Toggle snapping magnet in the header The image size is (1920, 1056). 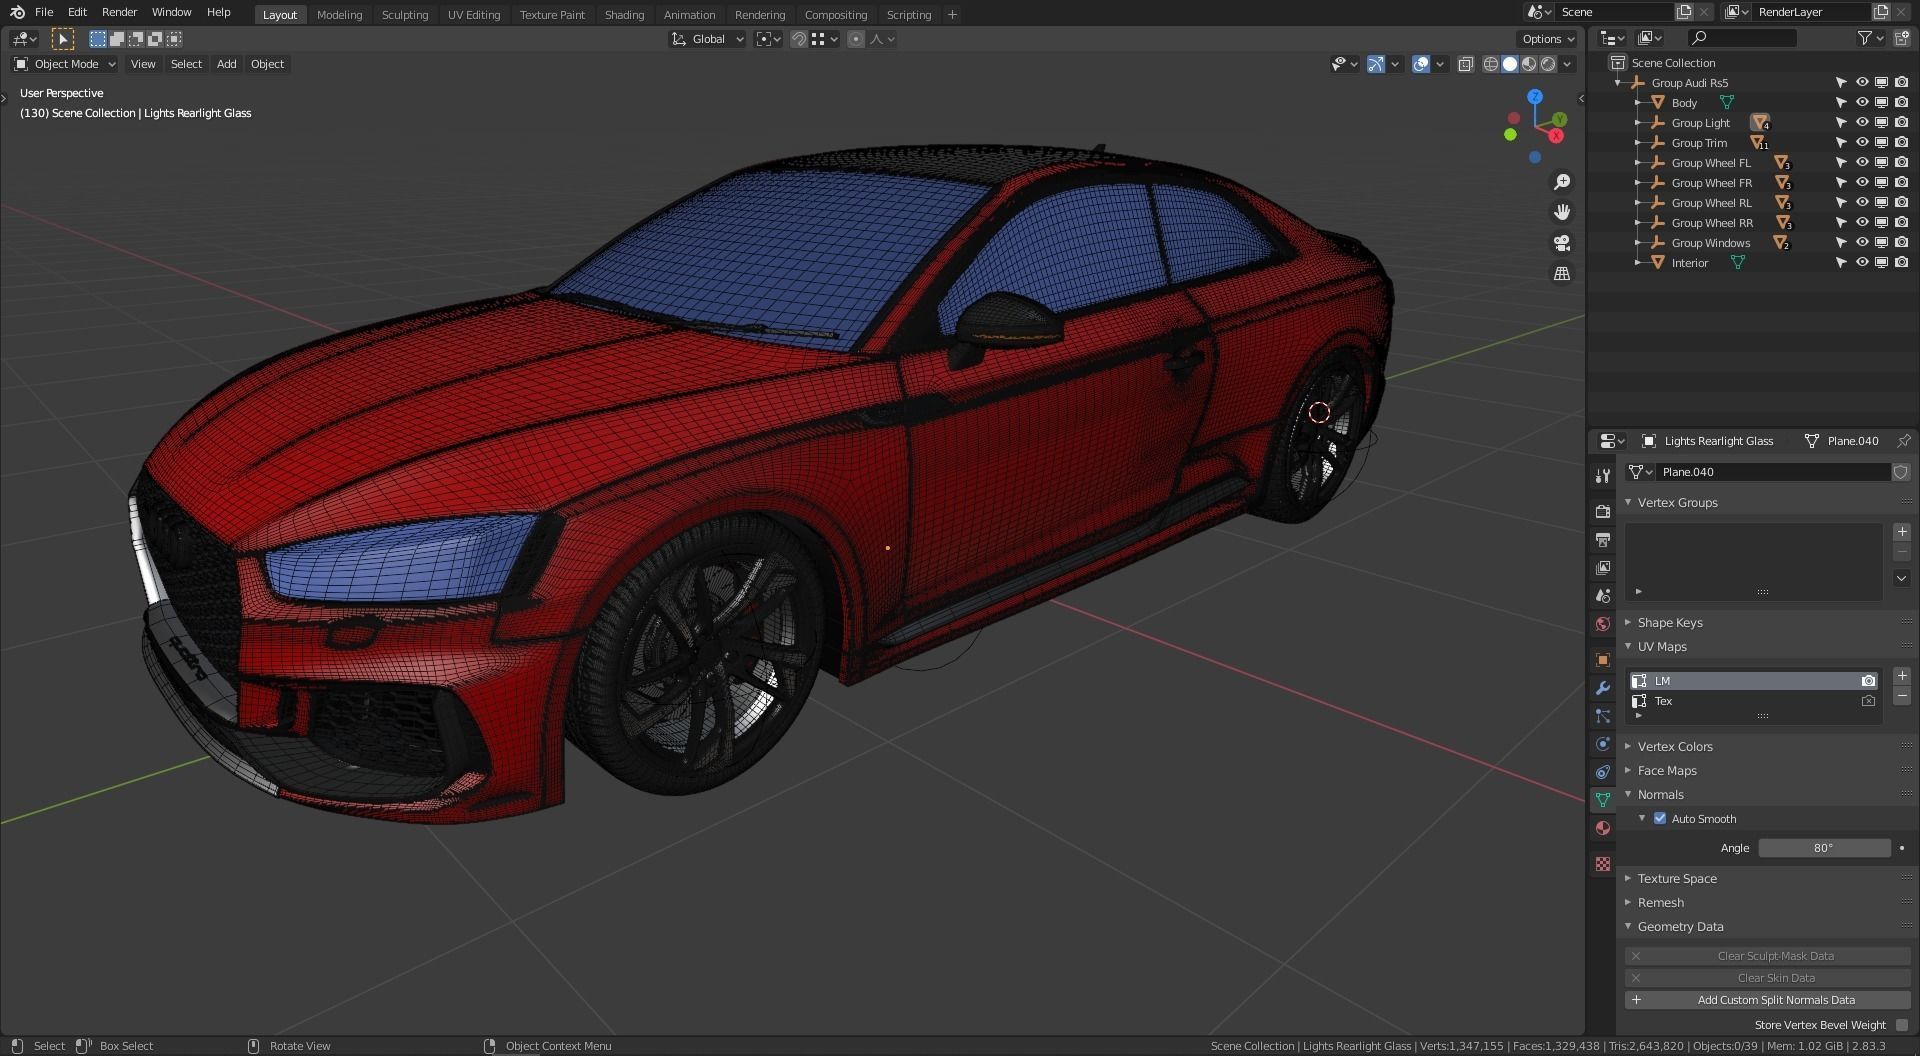[x=799, y=39]
